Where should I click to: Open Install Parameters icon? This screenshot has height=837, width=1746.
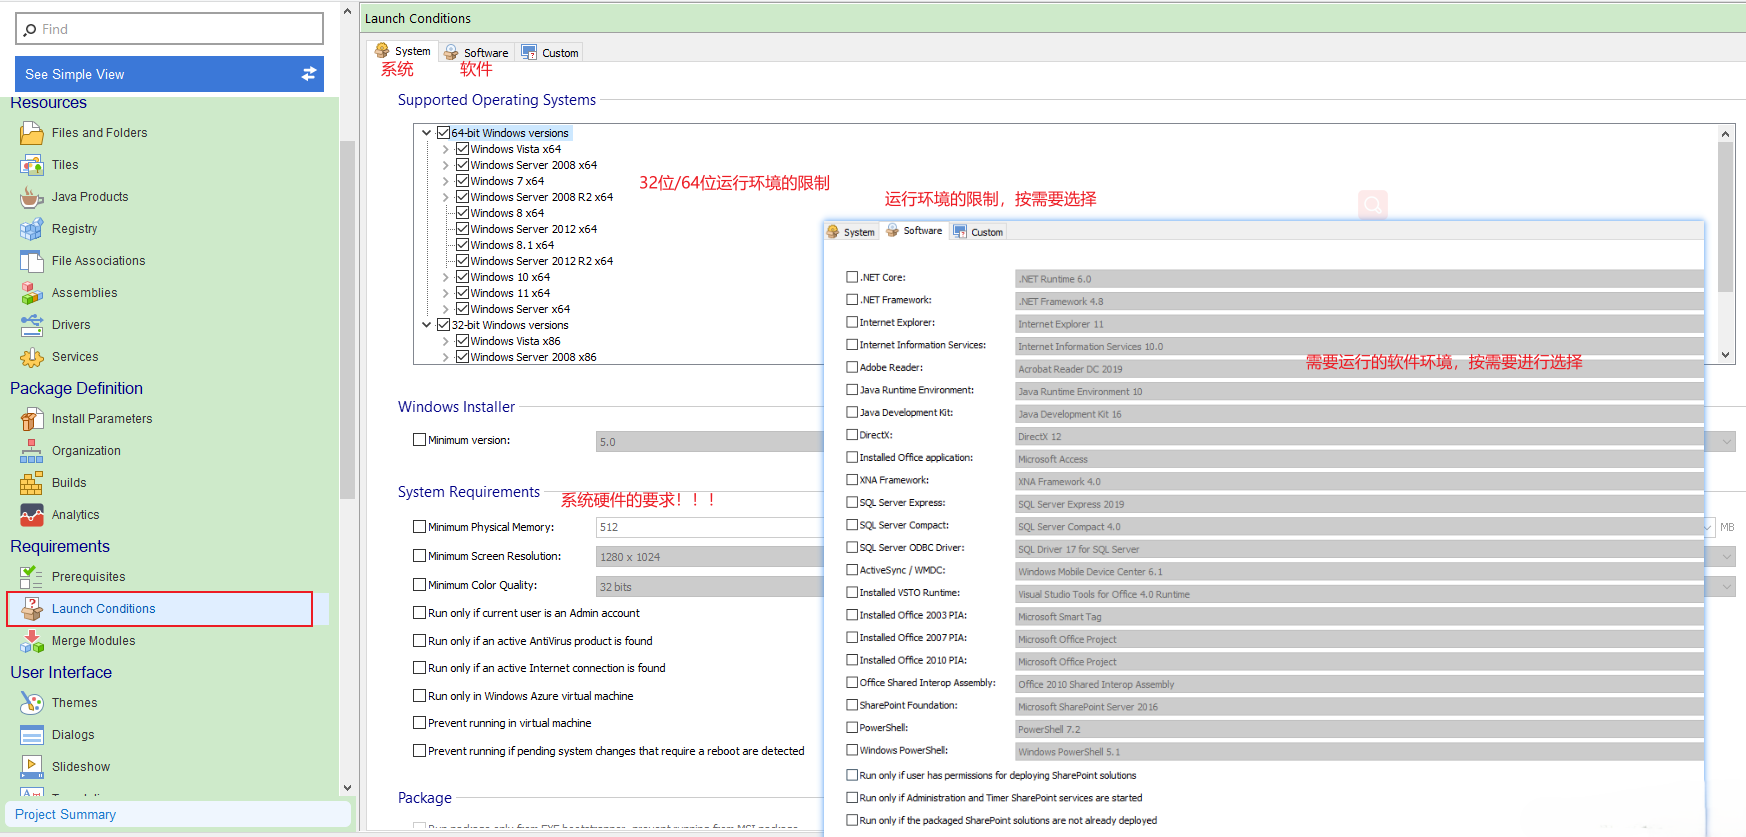coord(32,419)
